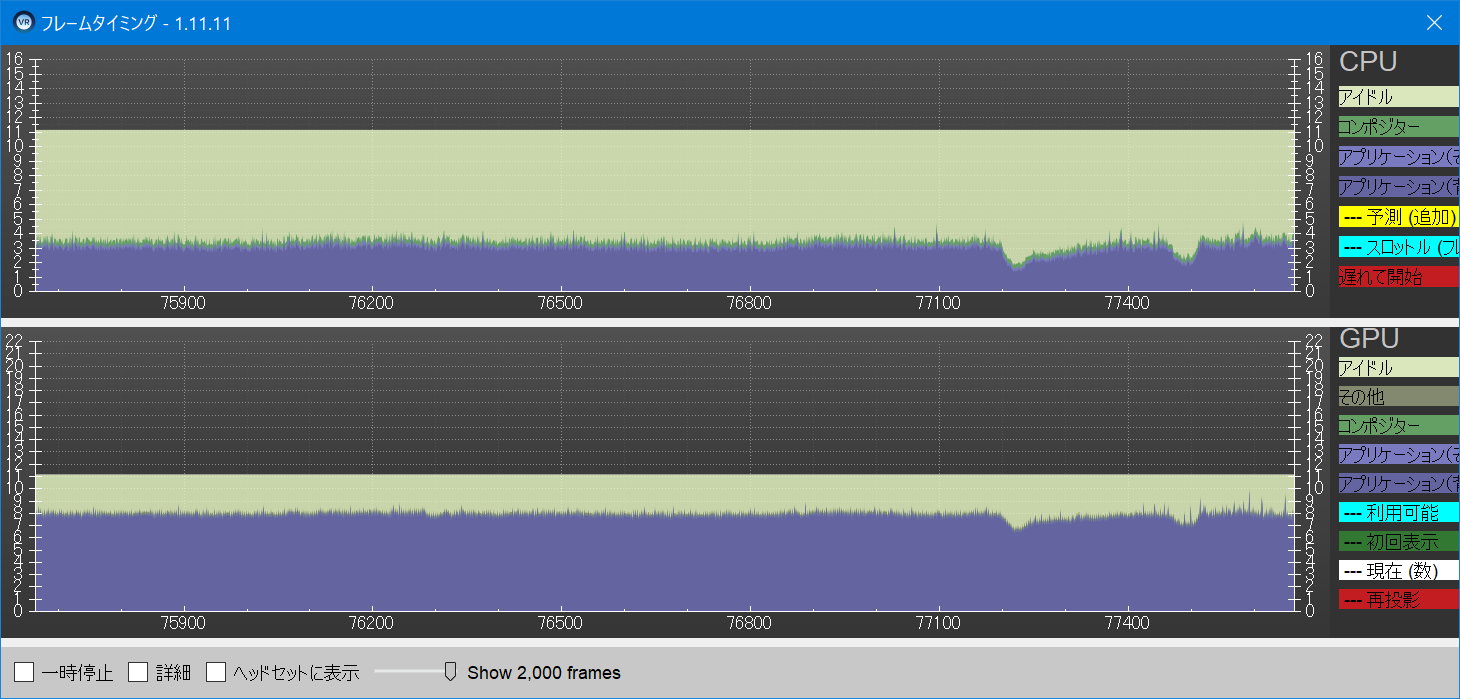Click the green 初回表示 legend entry

point(1398,542)
